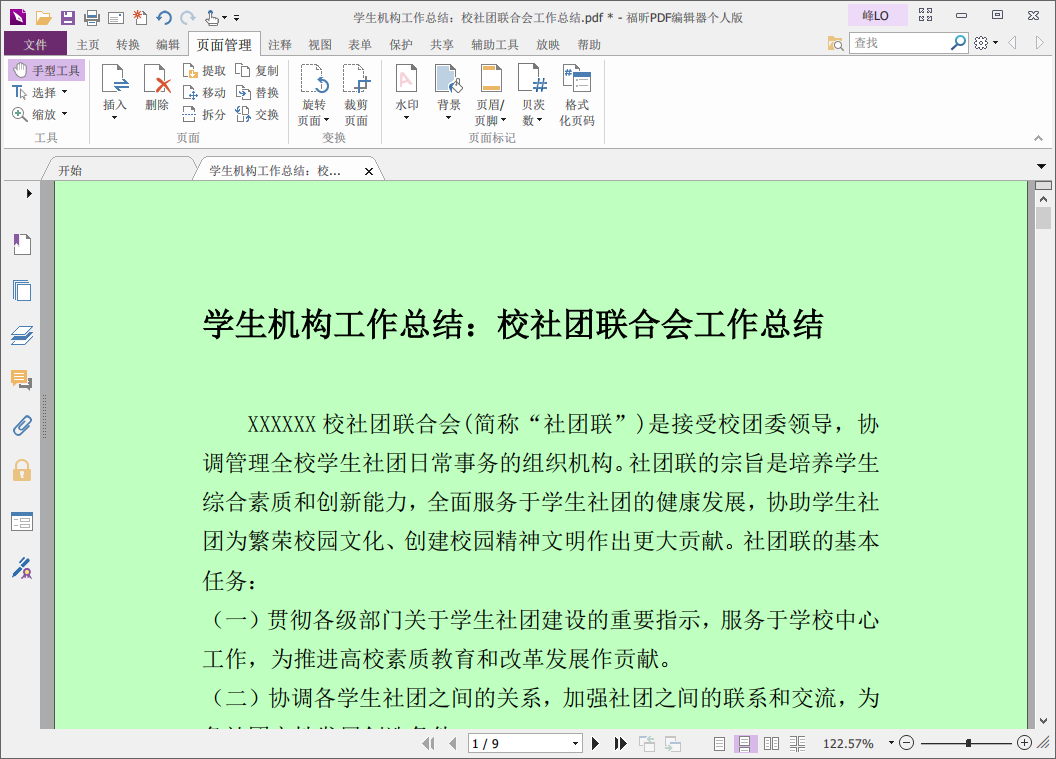Focus the 查找 search field
Screen dimensions: 1056x759
[x=899, y=43]
